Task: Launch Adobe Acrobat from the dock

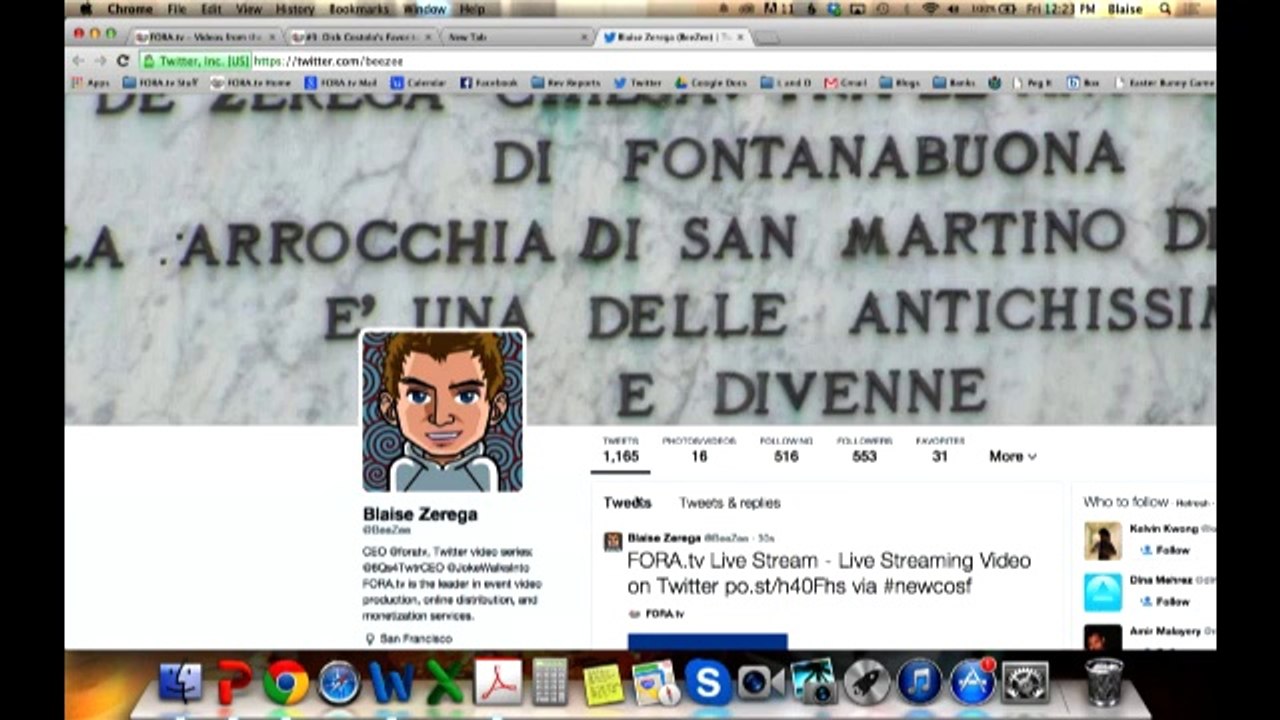Action: tap(497, 683)
